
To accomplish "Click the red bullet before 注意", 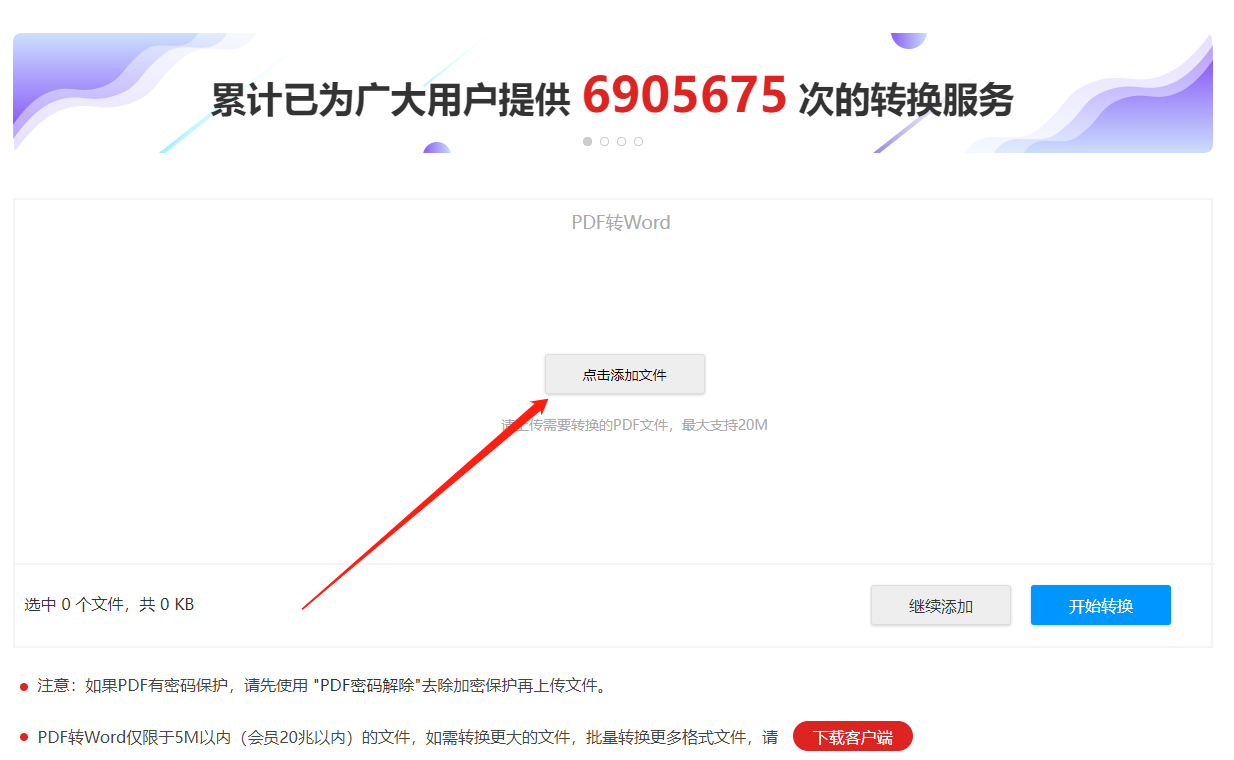I will [x=24, y=686].
